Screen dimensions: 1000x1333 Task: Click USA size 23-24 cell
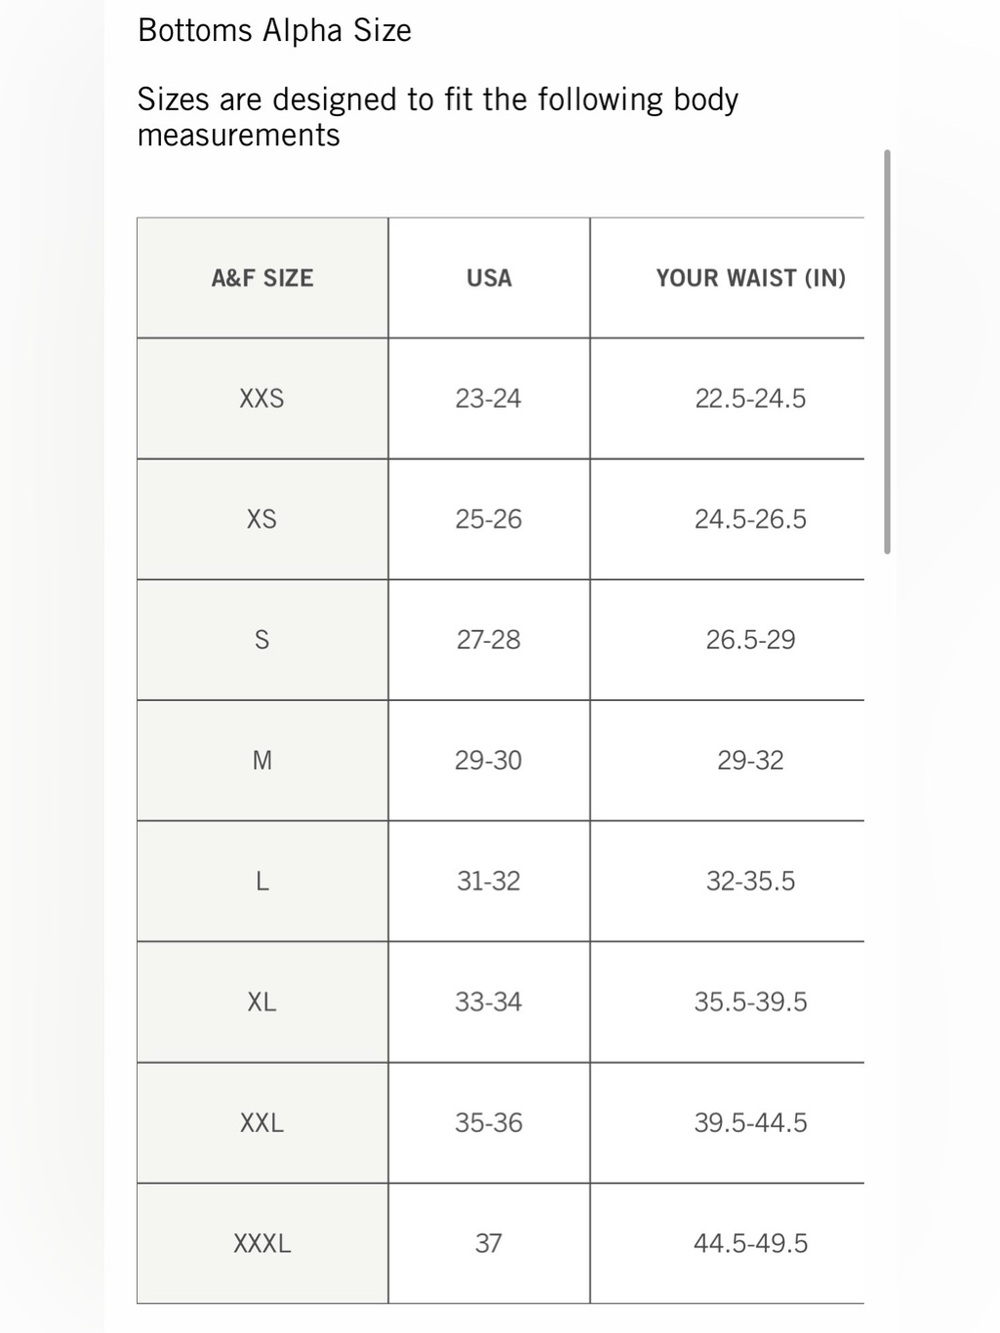click(489, 399)
